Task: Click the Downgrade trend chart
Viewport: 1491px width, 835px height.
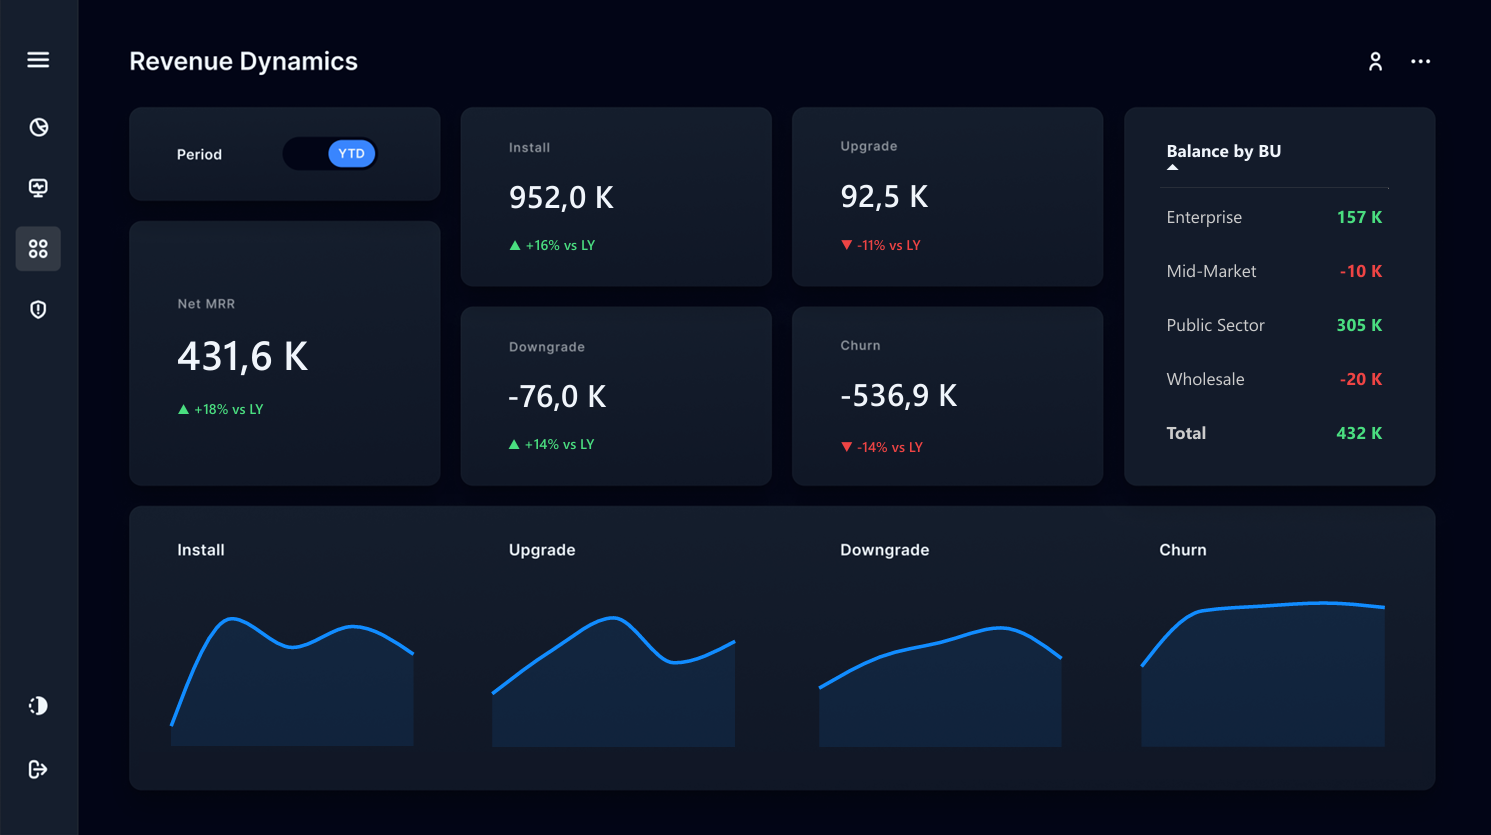Action: coord(940,687)
